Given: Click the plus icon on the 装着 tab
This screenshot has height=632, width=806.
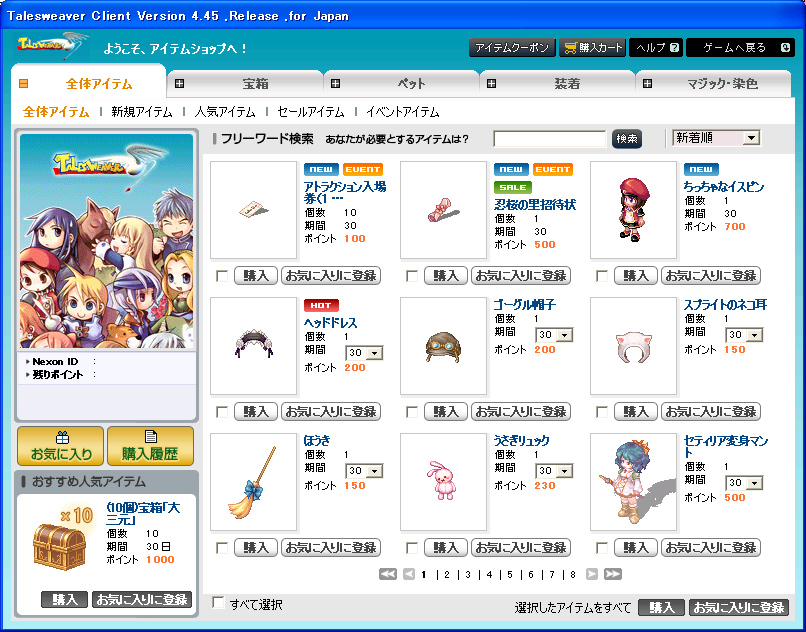Looking at the screenshot, I should [491, 84].
